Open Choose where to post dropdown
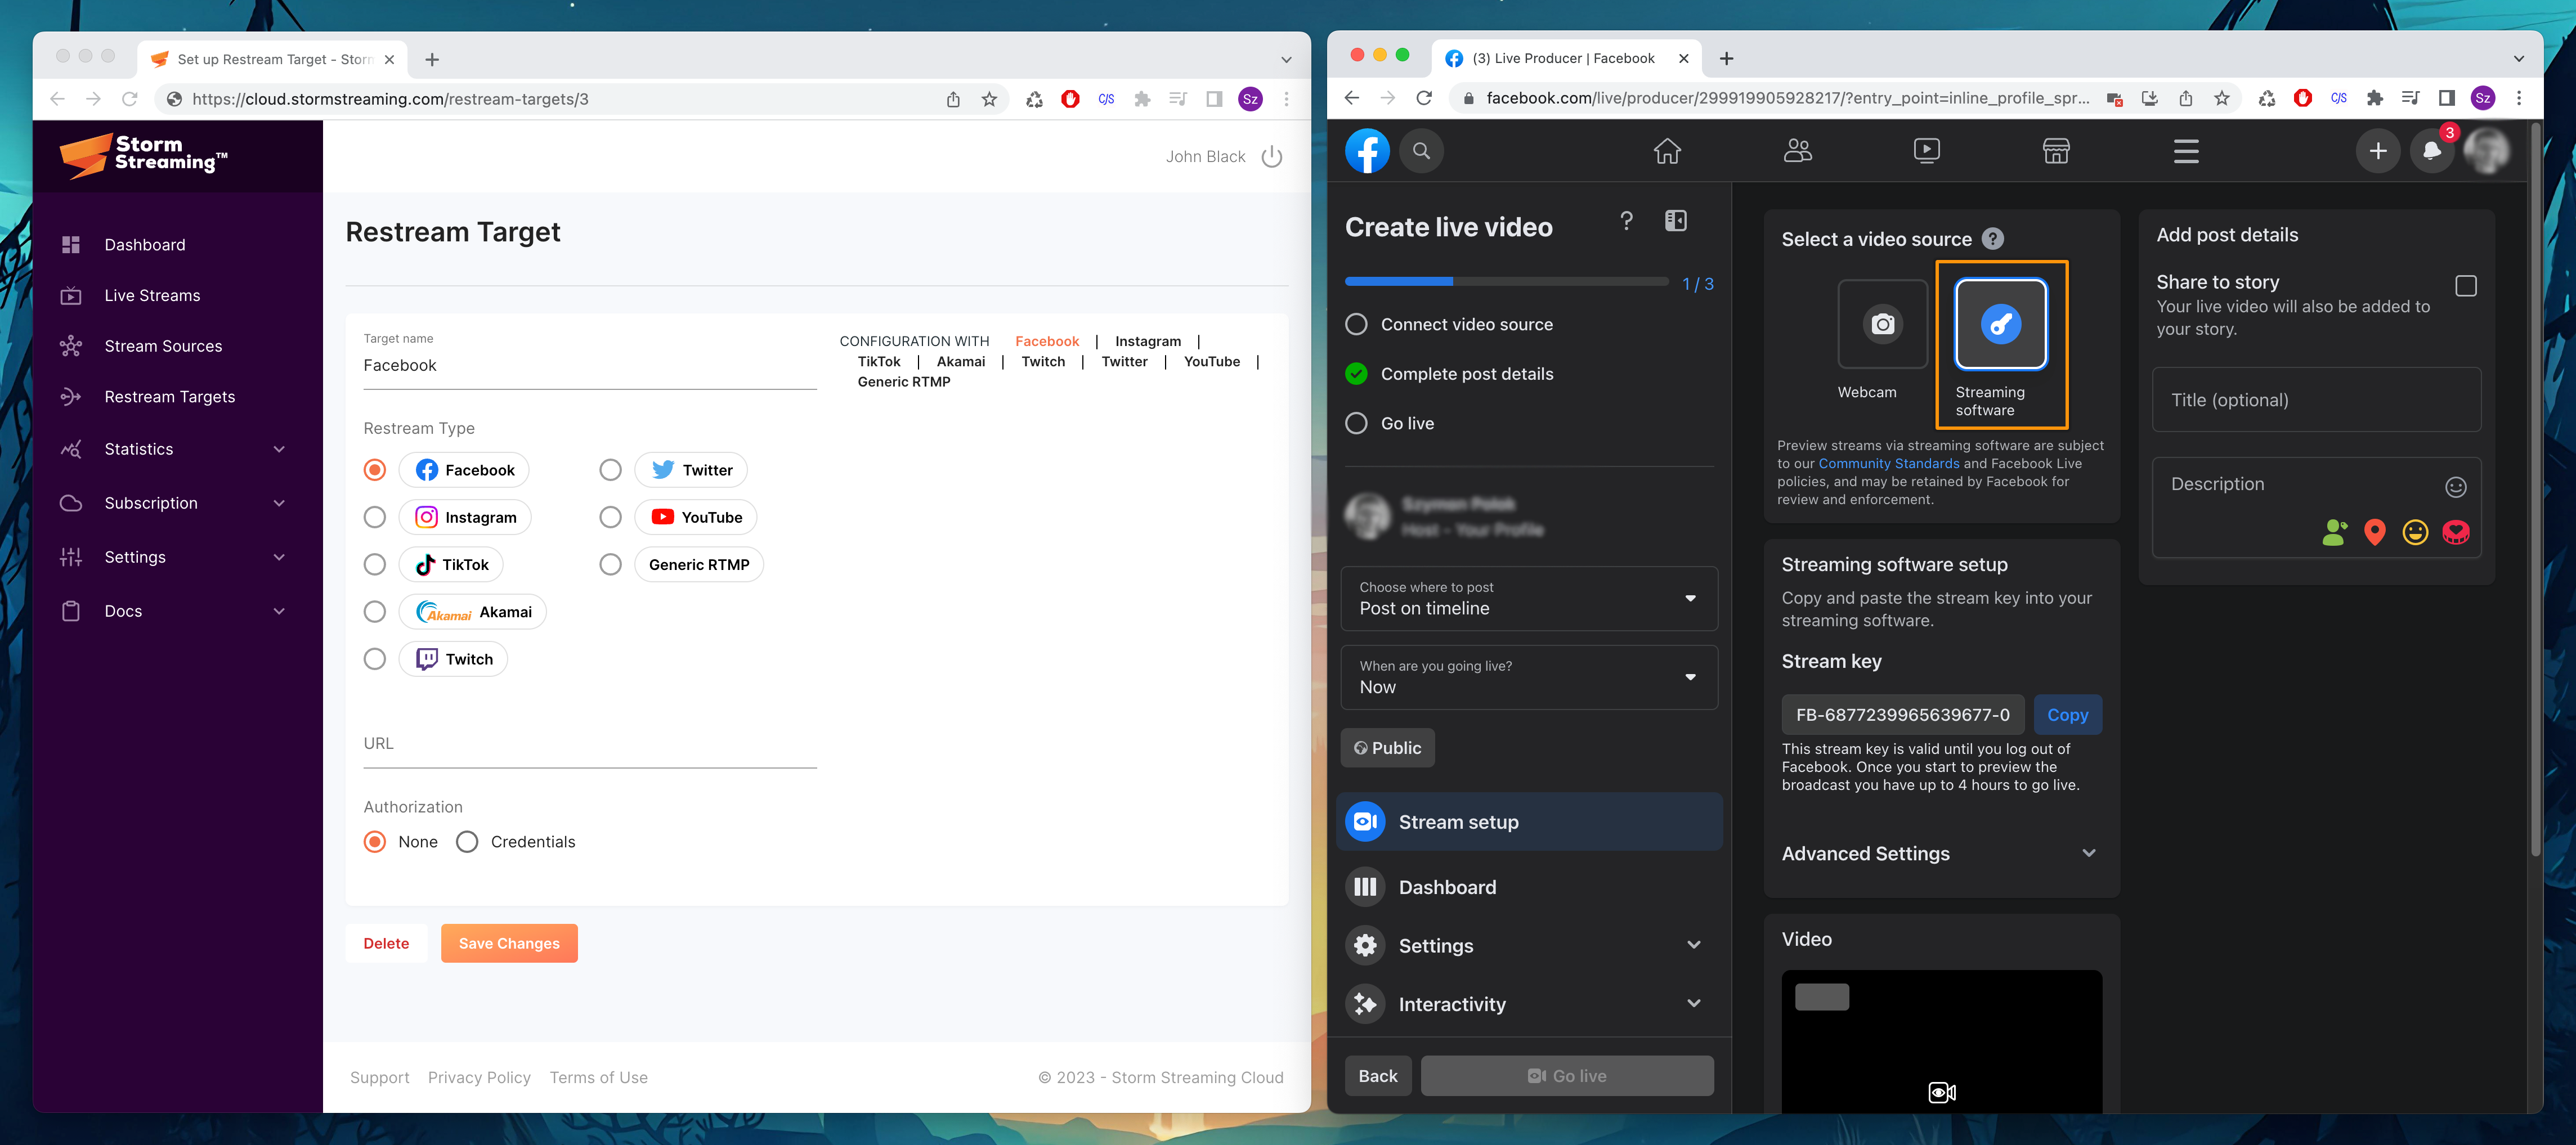 click(x=1529, y=599)
